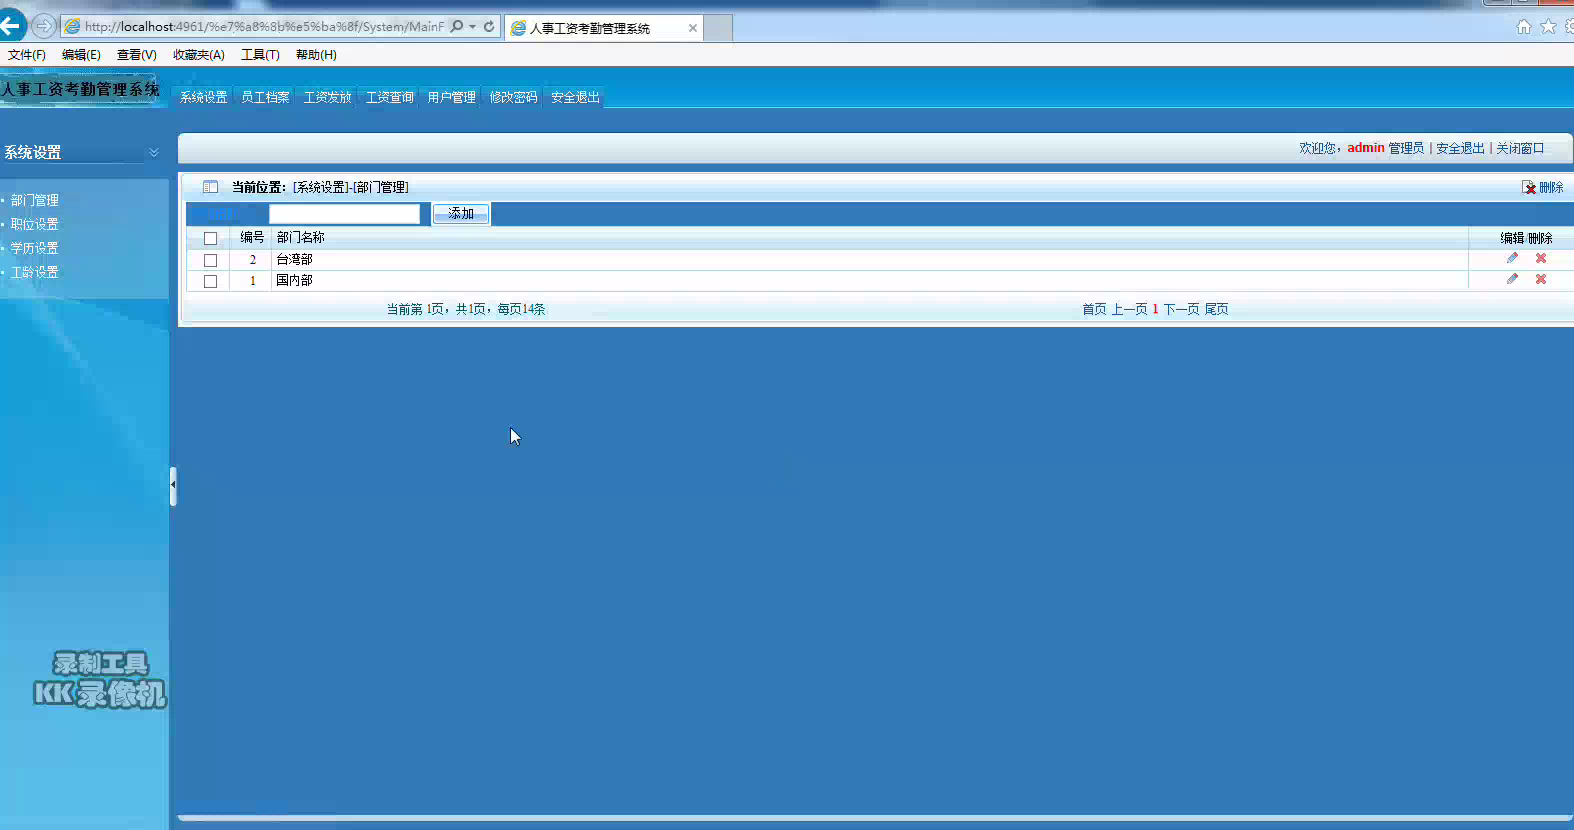Click the browser forward arrow button
The image size is (1574, 830).
pyautogui.click(x=44, y=26)
